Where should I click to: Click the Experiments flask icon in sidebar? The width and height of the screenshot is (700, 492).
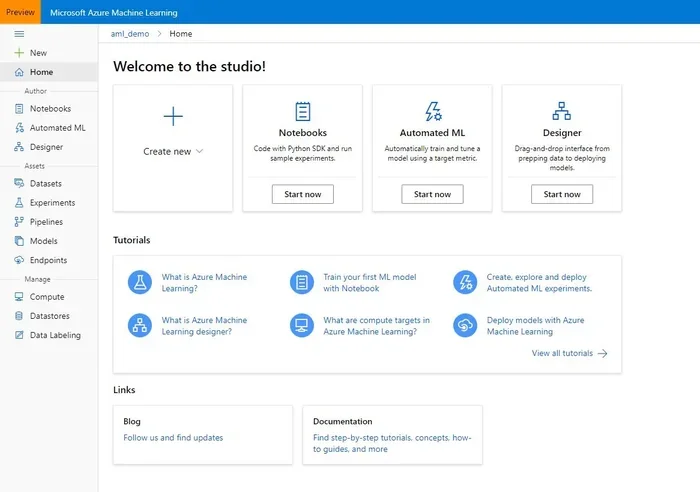pyautogui.click(x=19, y=203)
